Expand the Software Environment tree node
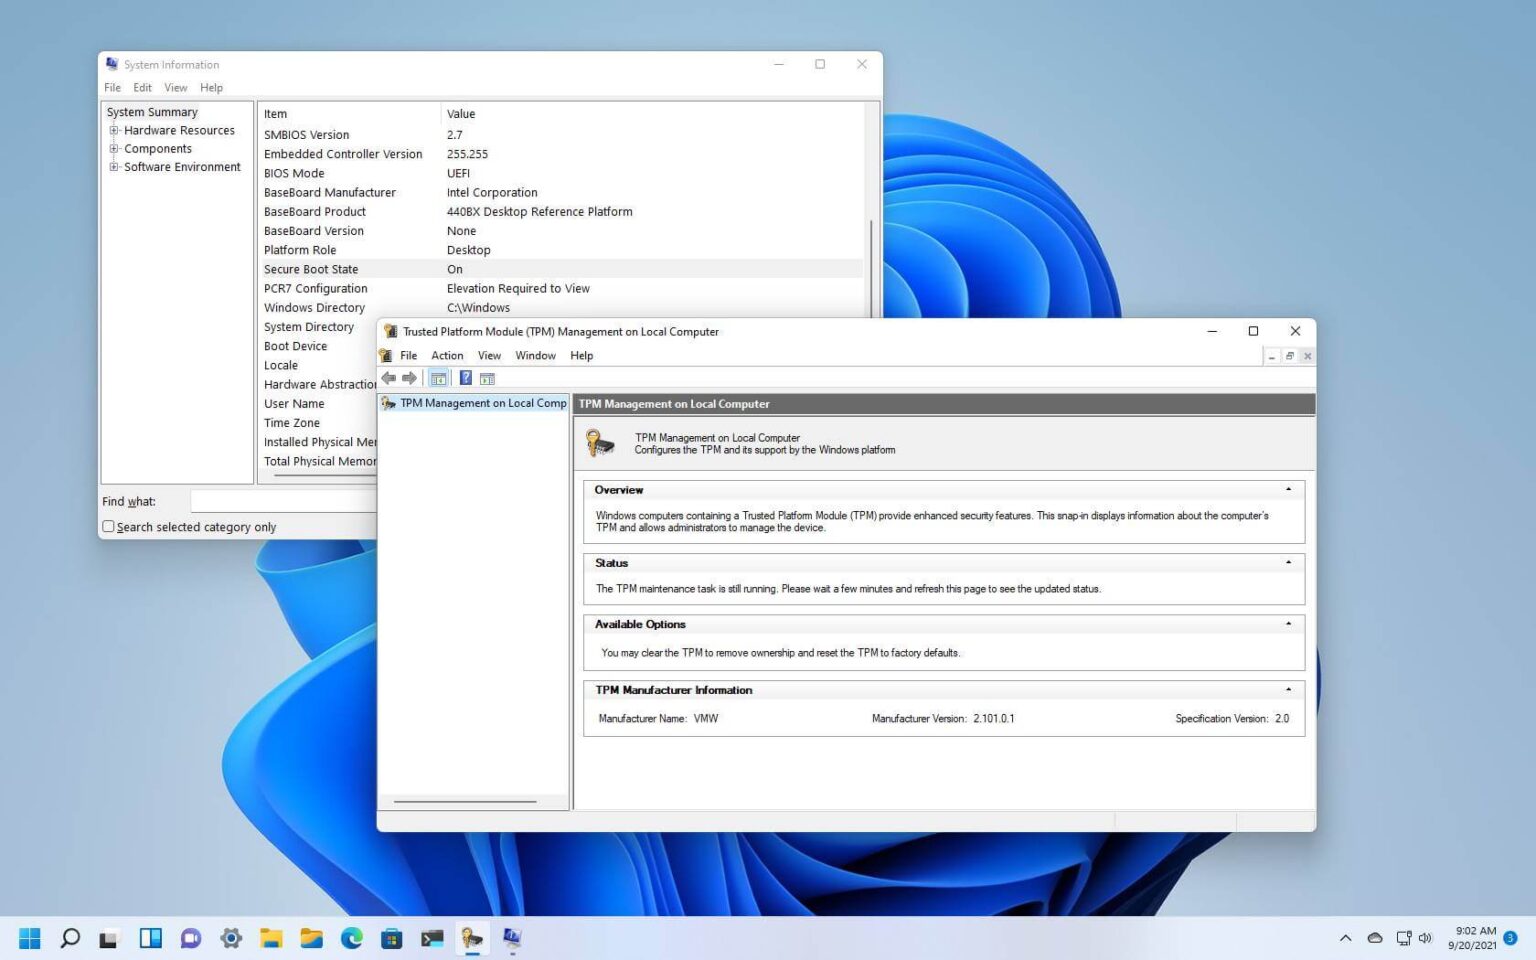Screen dimensions: 1536x960 [113, 167]
